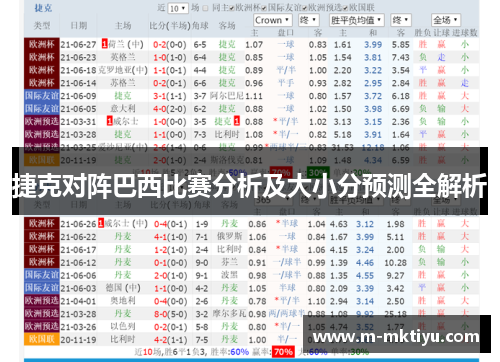500x362 pixels.
Task: Open score 4-2(1-1) of 比利时 vs 丹麦
Action: coord(170,340)
